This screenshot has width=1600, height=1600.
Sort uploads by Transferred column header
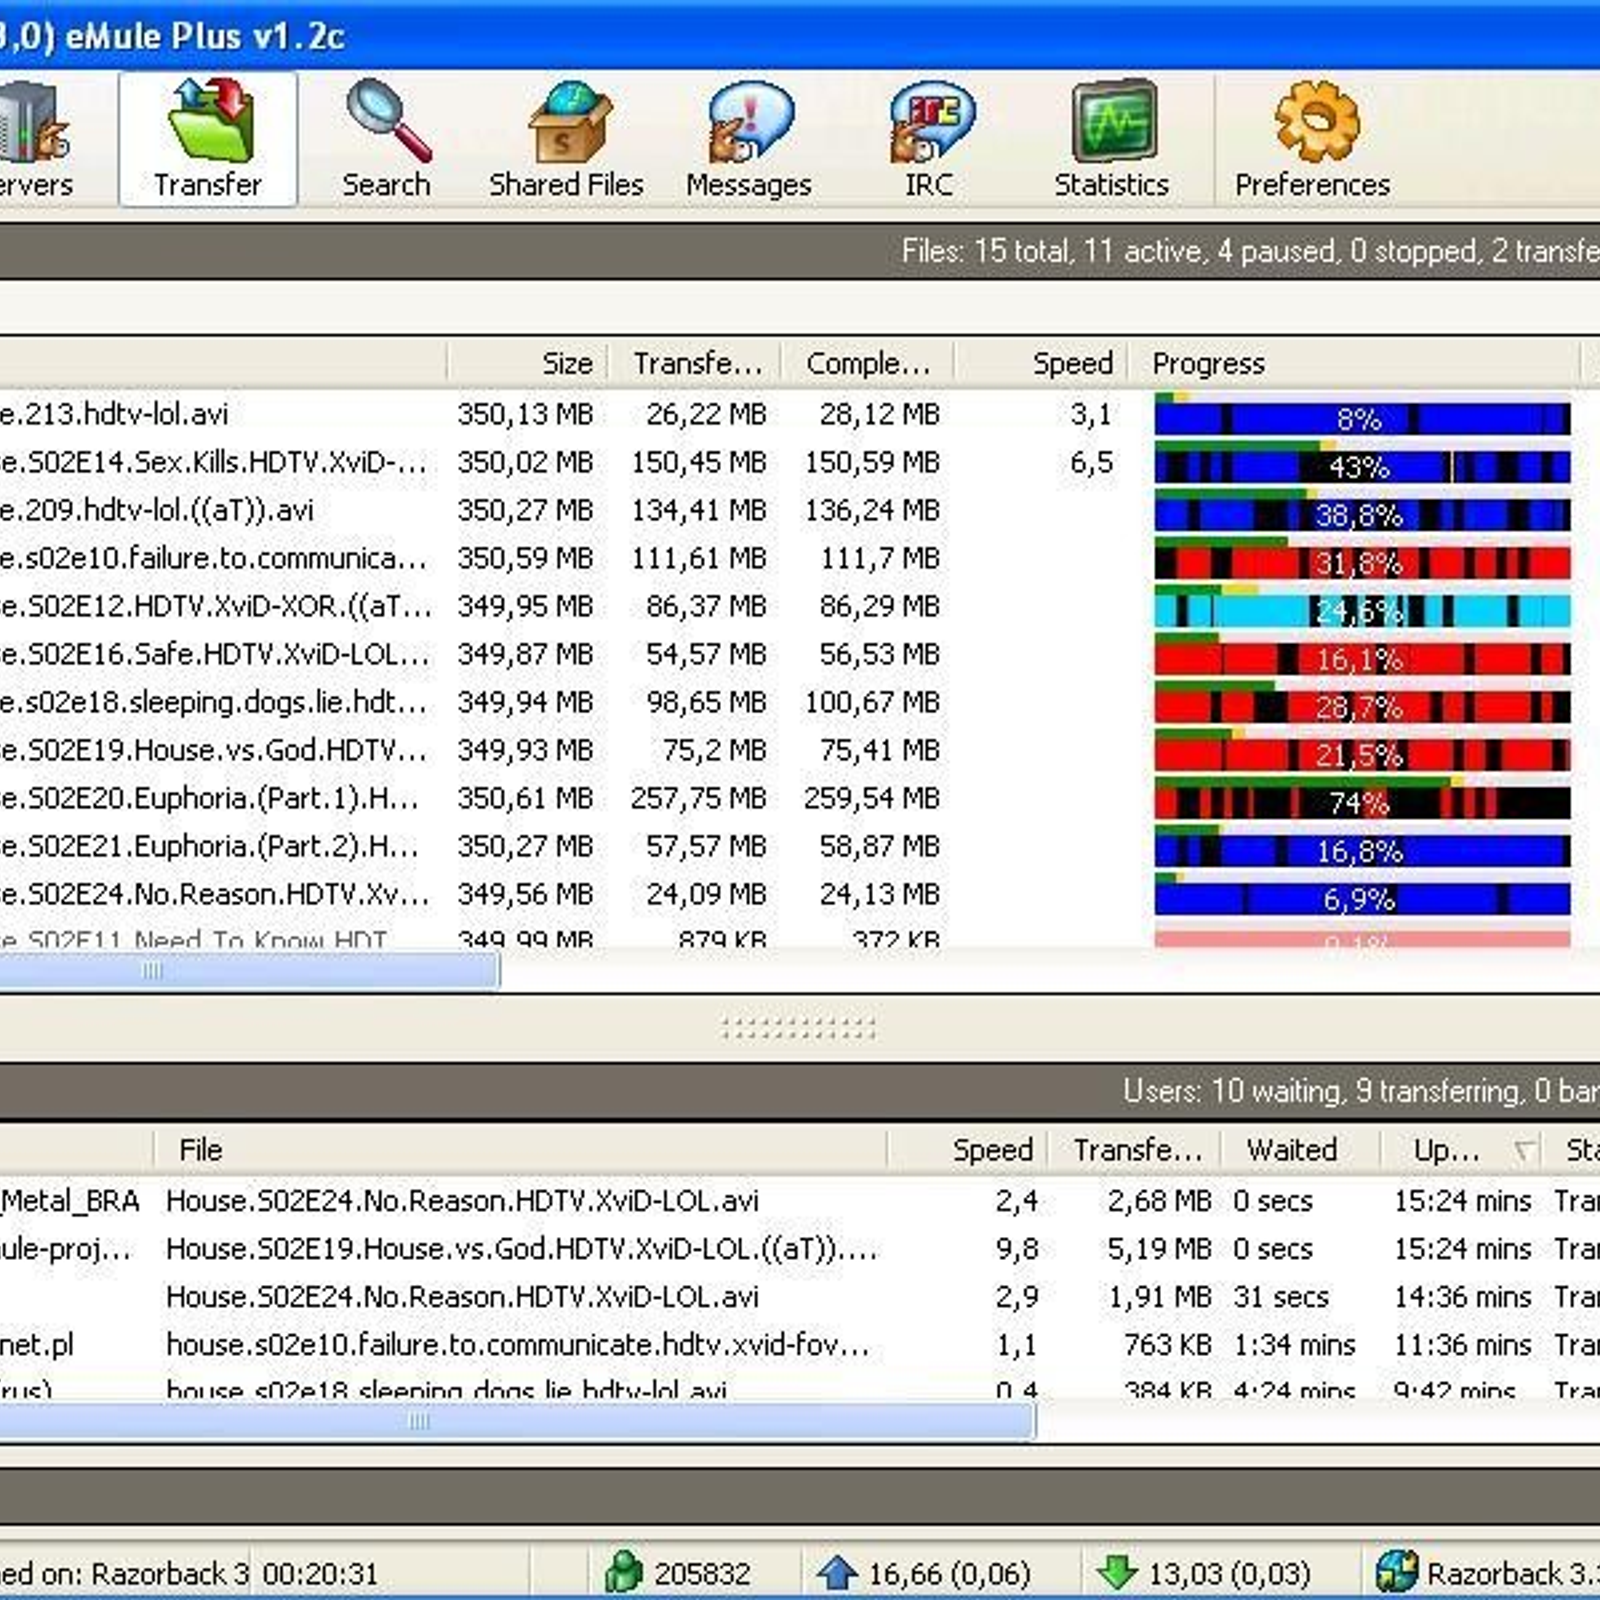point(1135,1150)
